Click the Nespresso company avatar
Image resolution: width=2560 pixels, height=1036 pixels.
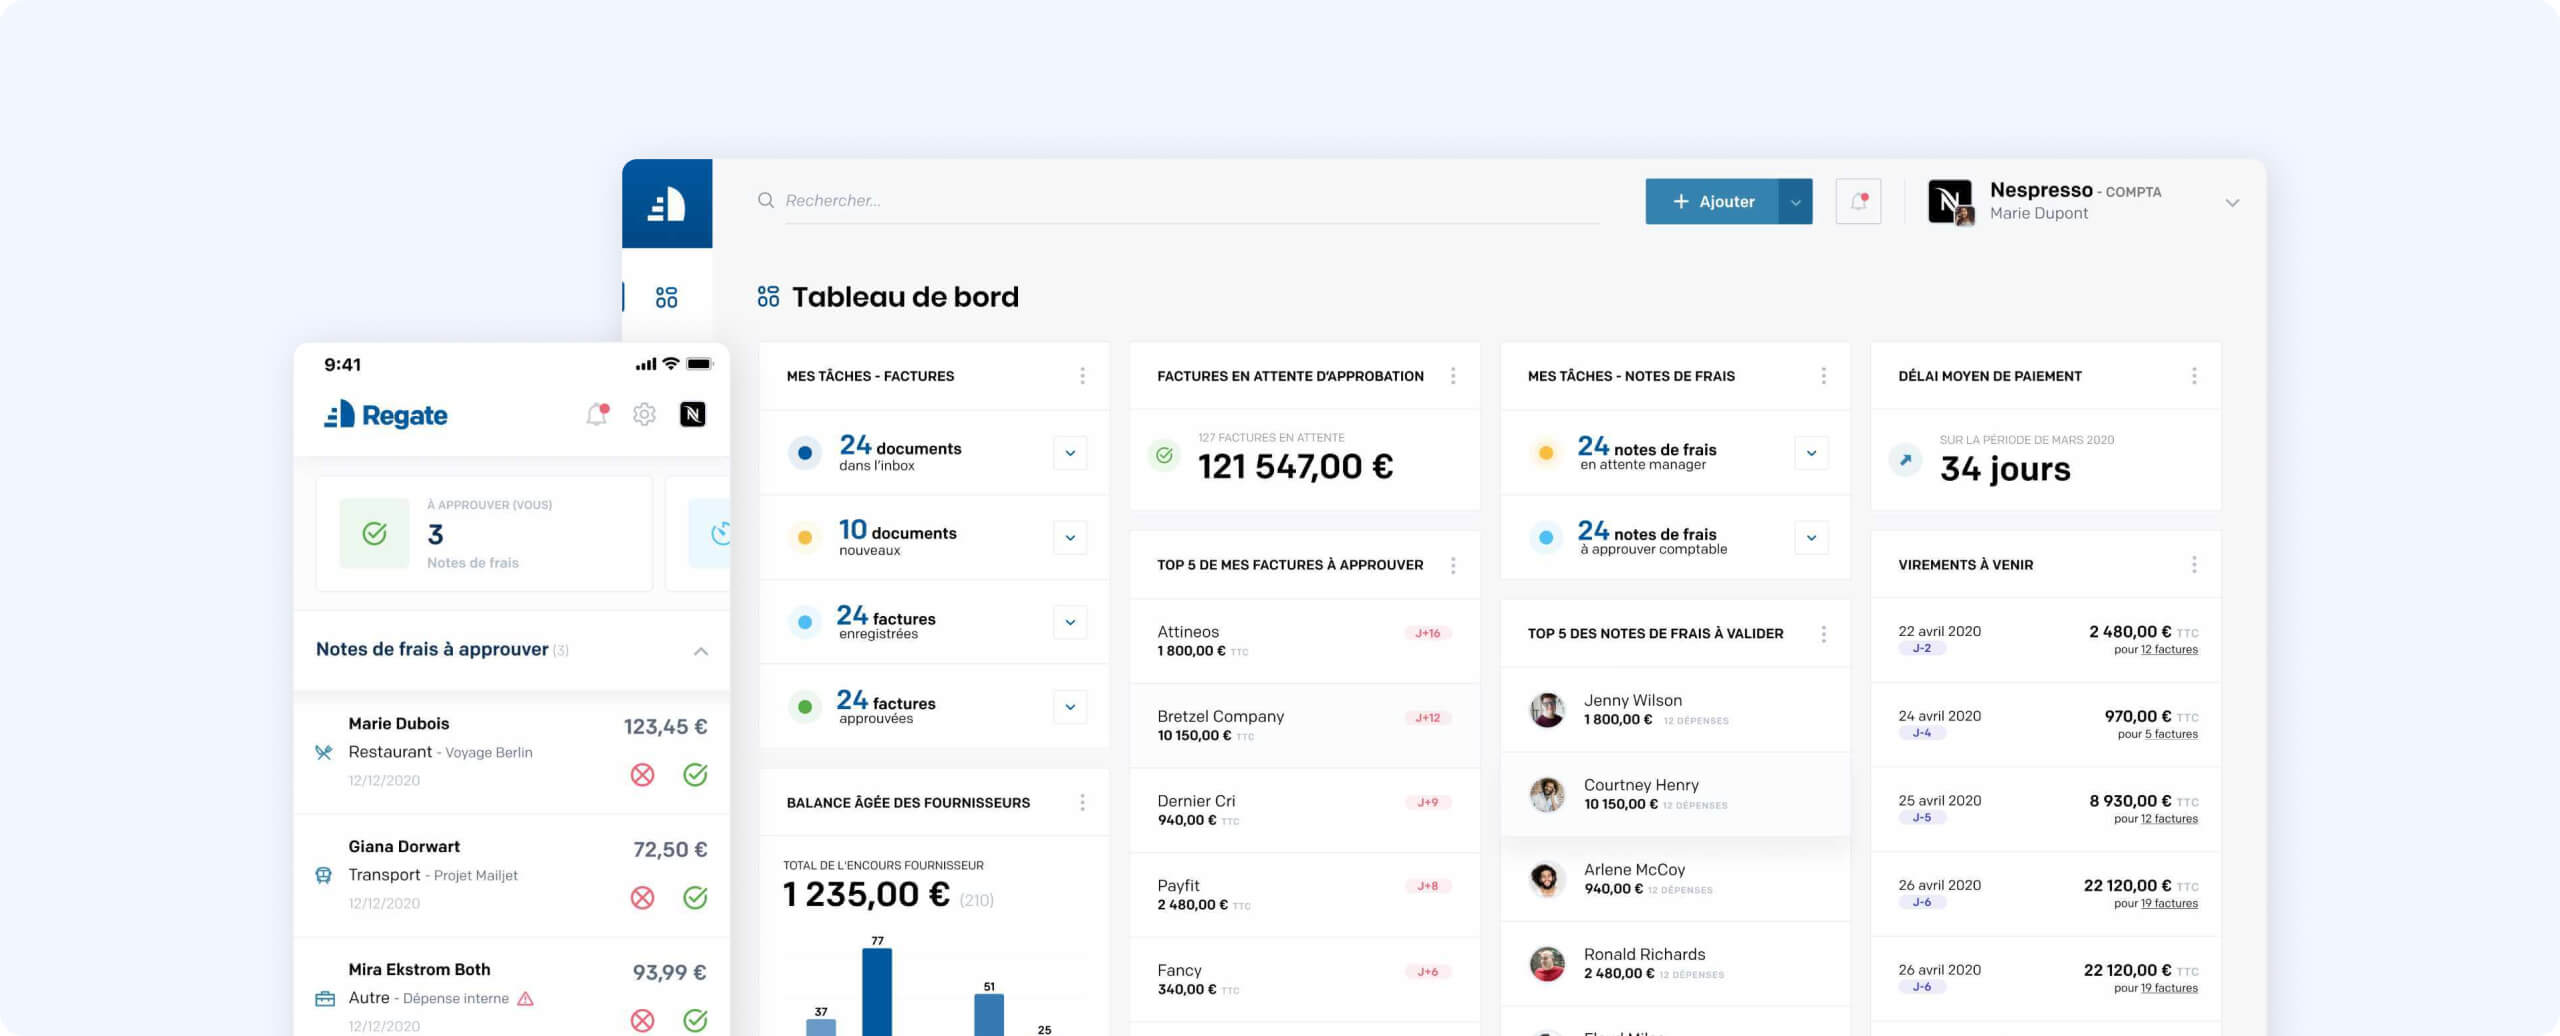click(1950, 202)
